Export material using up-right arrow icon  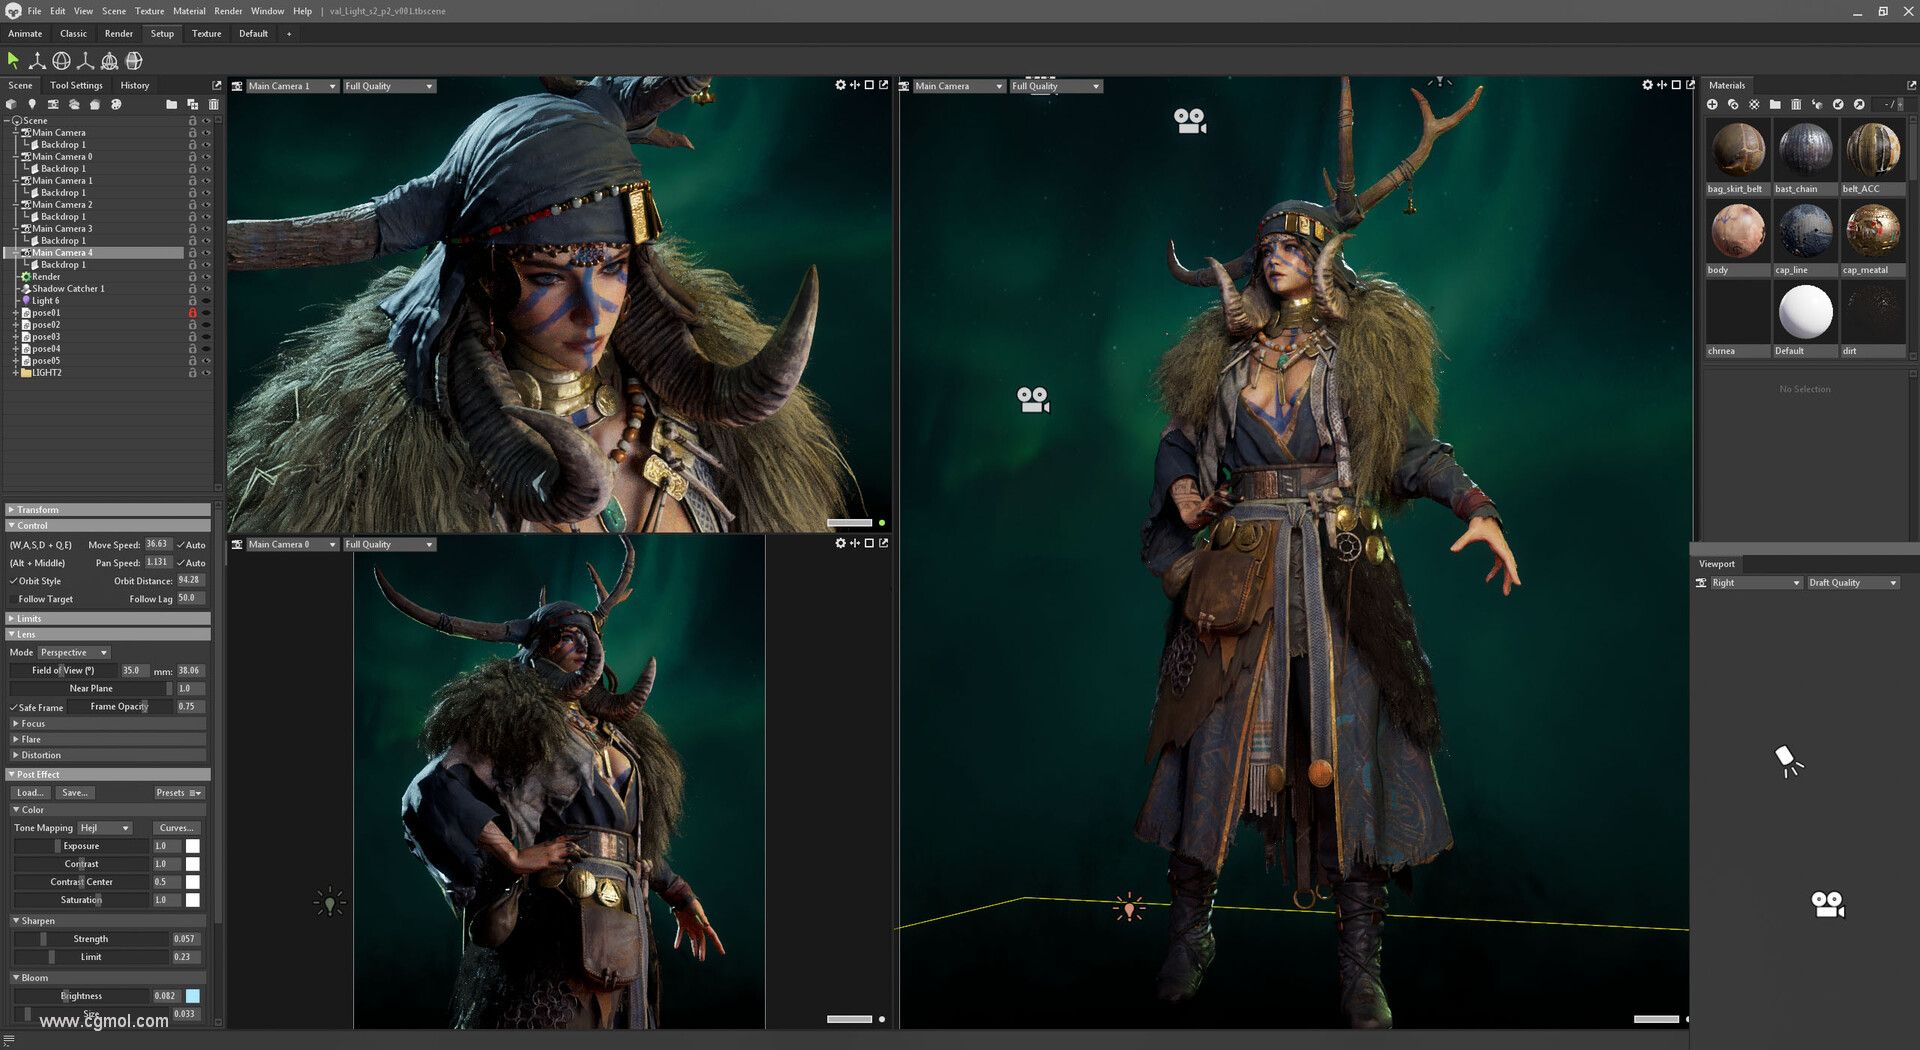coord(1859,104)
